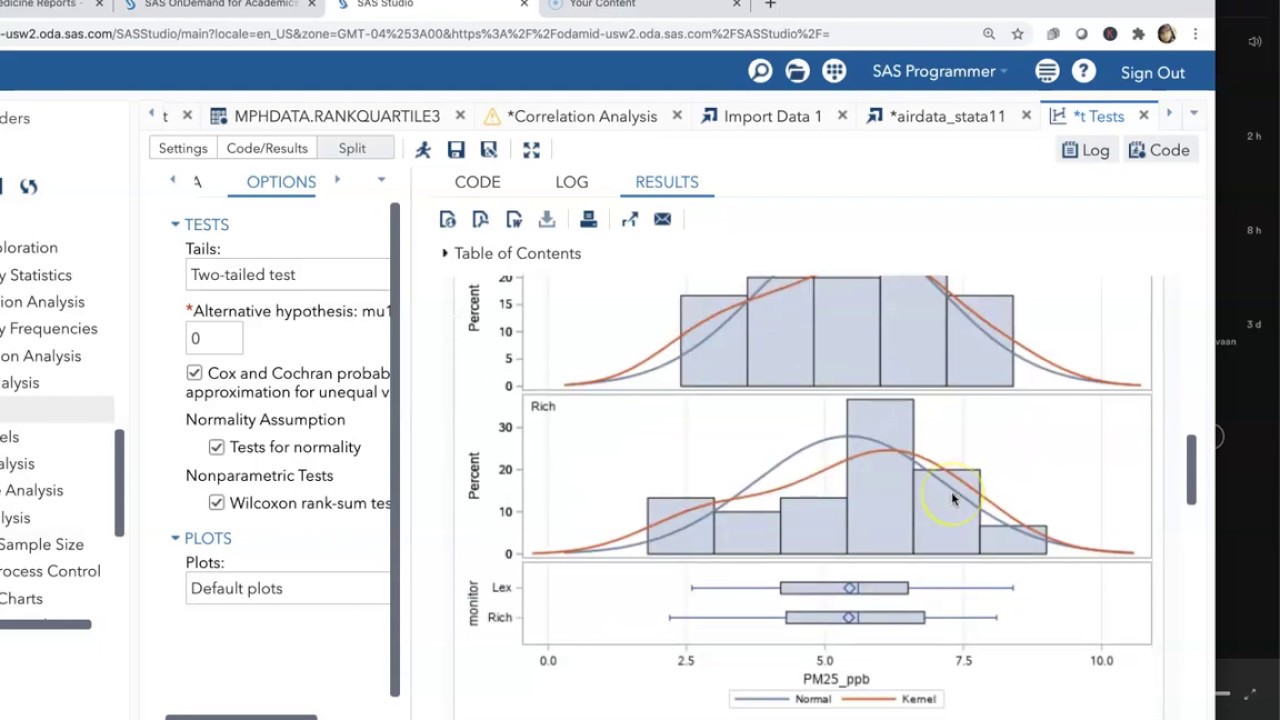Viewport: 1280px width, 720px height.
Task: Open the applications grid icon
Action: pos(834,71)
